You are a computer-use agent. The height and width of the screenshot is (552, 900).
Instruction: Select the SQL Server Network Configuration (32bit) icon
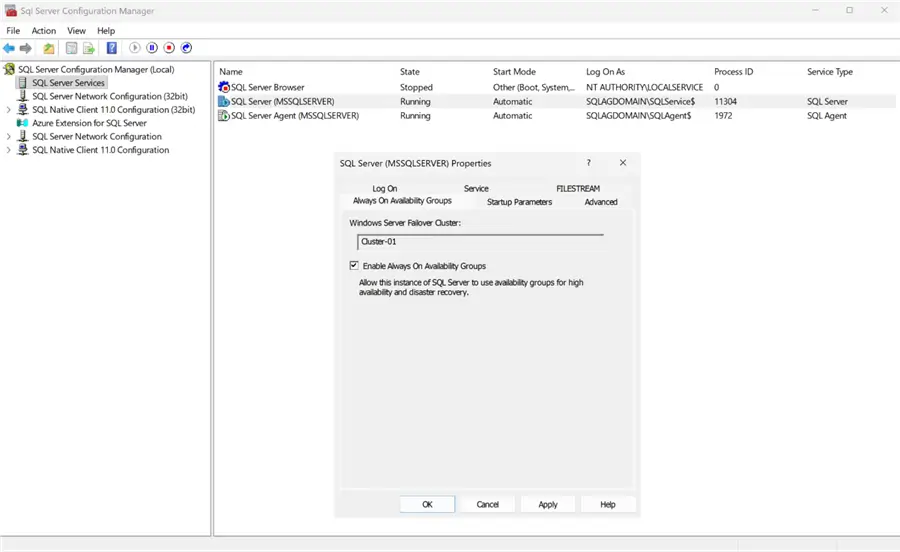(x=22, y=96)
